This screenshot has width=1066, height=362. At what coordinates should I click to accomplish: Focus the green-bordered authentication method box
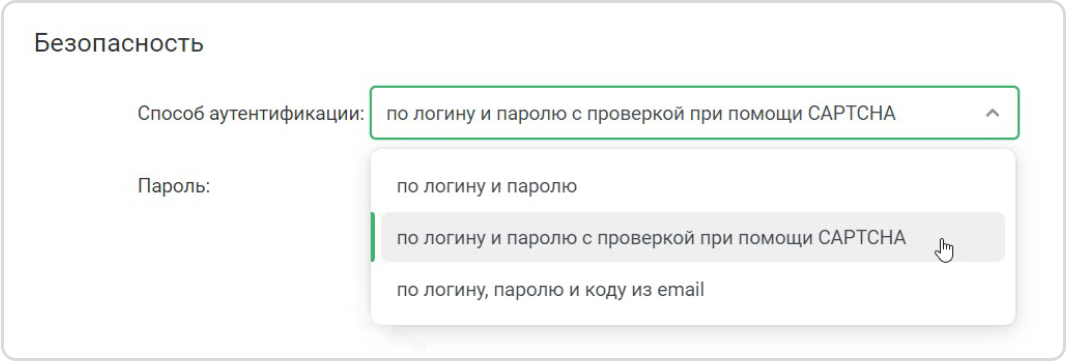tap(694, 113)
